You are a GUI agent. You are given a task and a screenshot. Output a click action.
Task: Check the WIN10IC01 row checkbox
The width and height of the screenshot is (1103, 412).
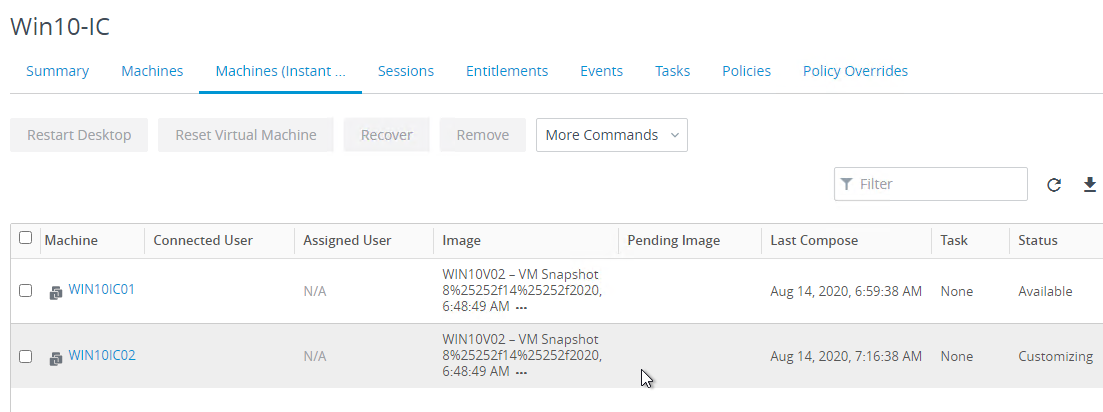coord(25,290)
